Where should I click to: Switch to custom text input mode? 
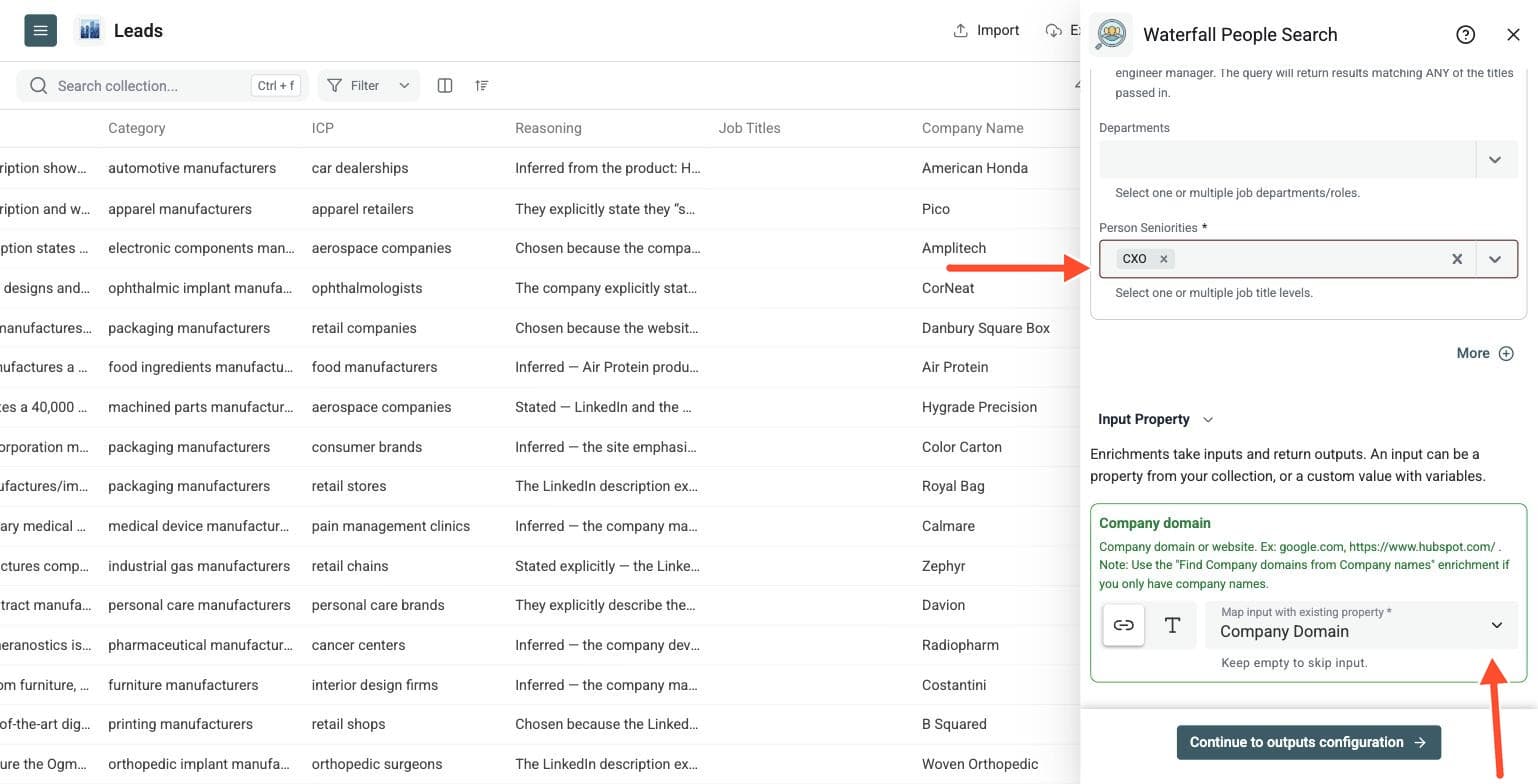point(1172,626)
